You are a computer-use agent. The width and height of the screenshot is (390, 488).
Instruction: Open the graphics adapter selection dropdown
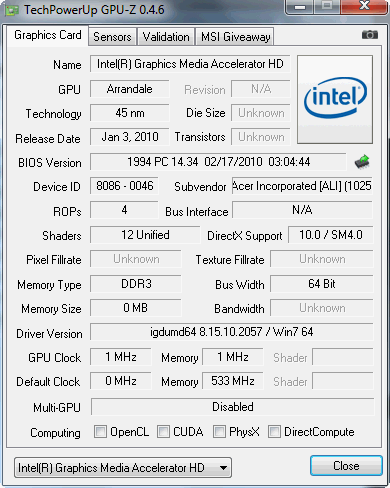tap(123, 468)
